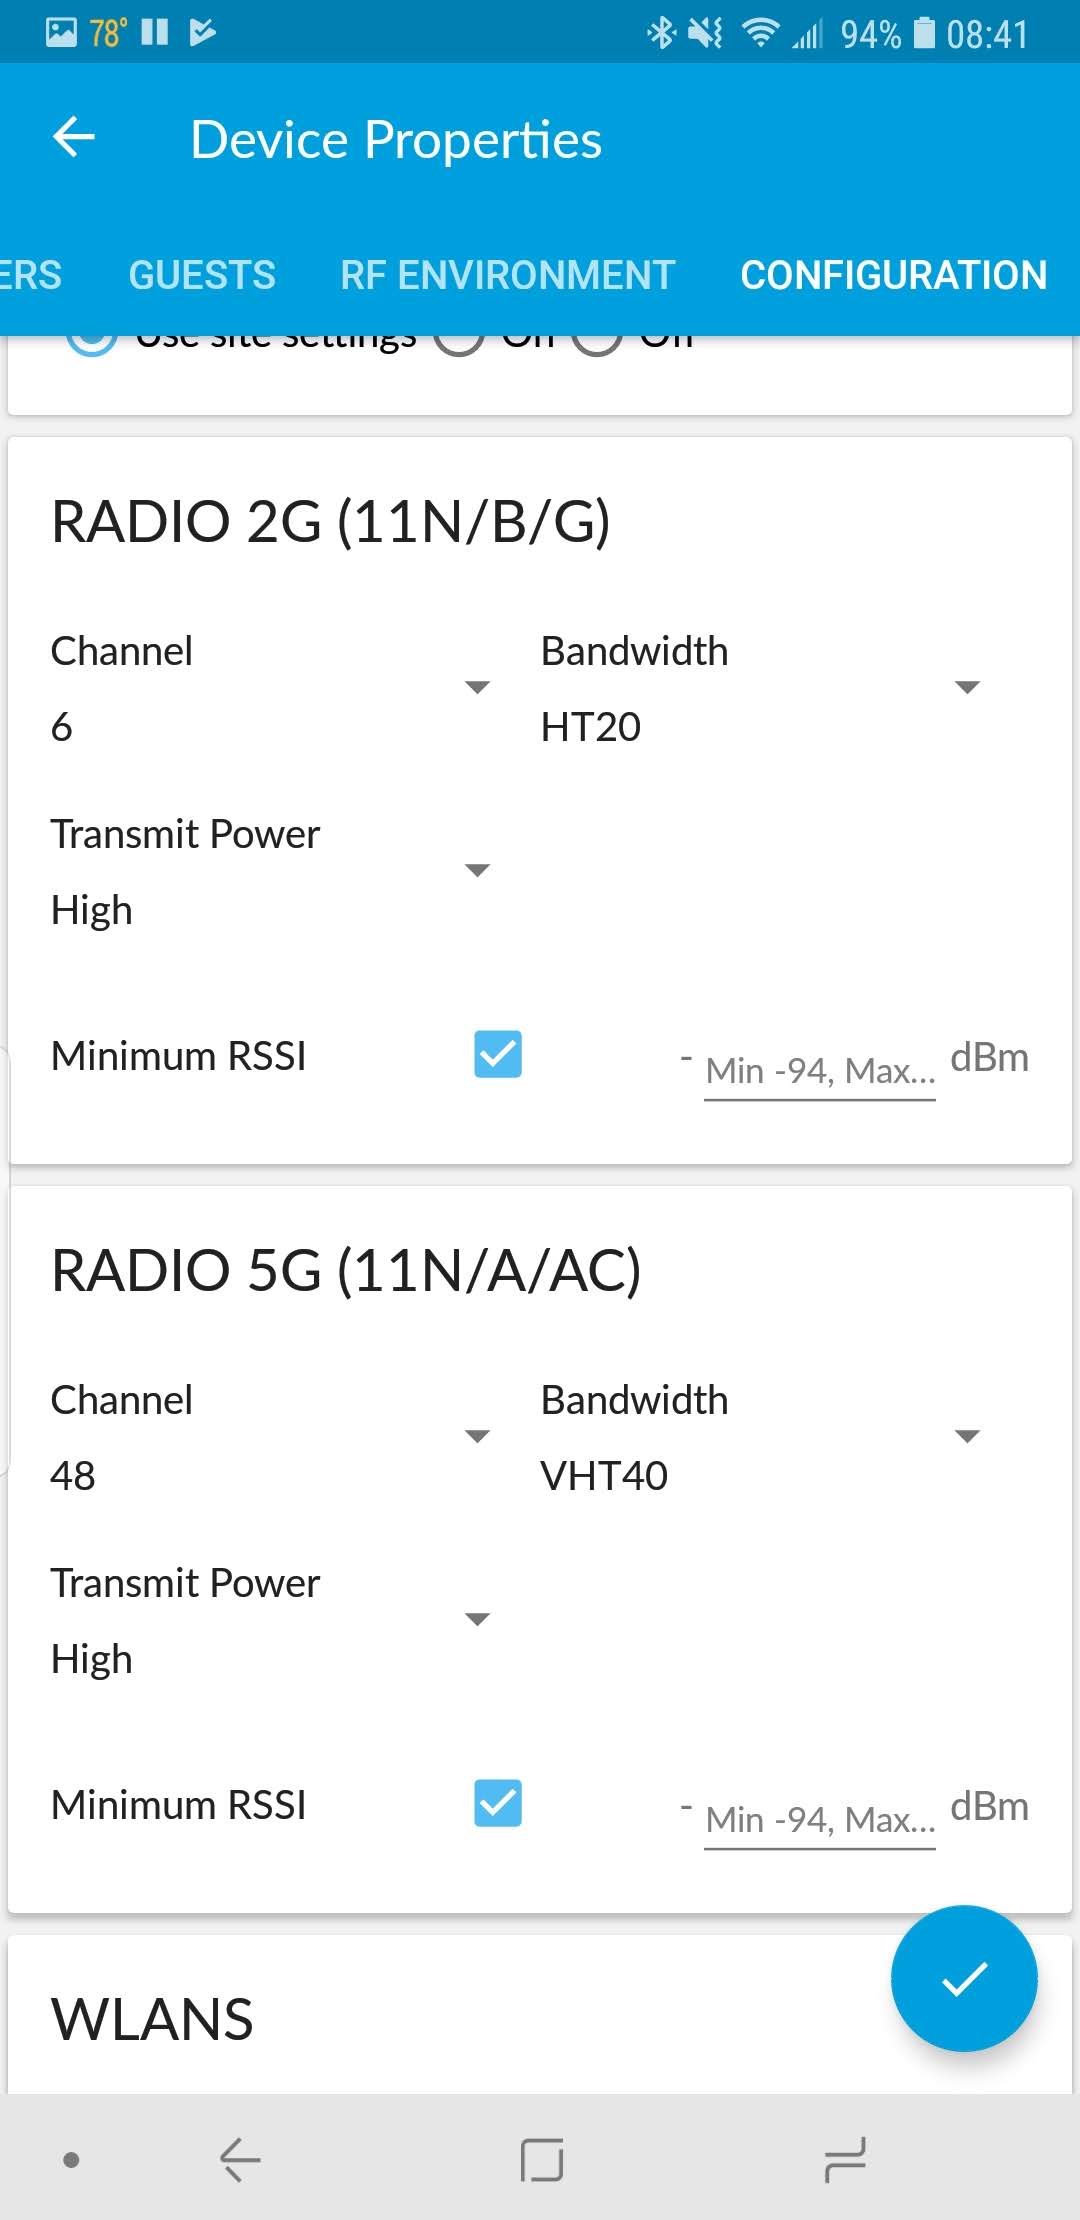
Task: Select the GUESTS tab
Action: (x=202, y=275)
